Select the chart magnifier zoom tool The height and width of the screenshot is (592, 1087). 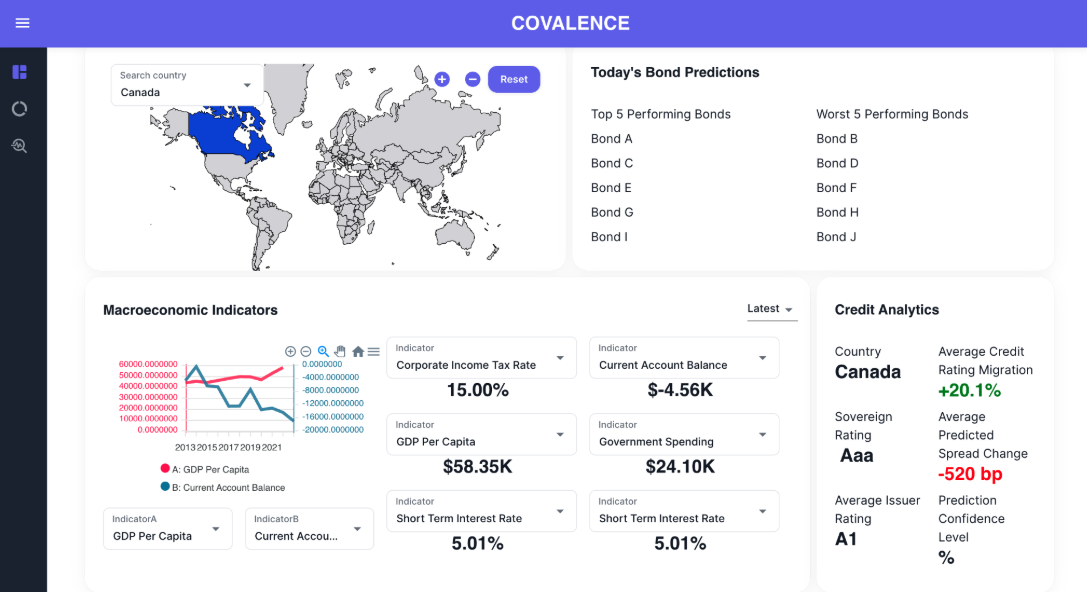(323, 351)
